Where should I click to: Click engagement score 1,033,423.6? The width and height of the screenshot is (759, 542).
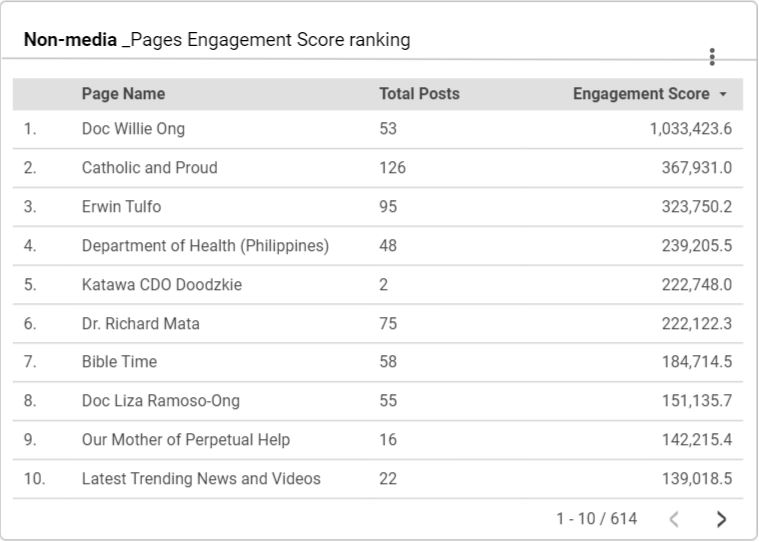coord(691,129)
